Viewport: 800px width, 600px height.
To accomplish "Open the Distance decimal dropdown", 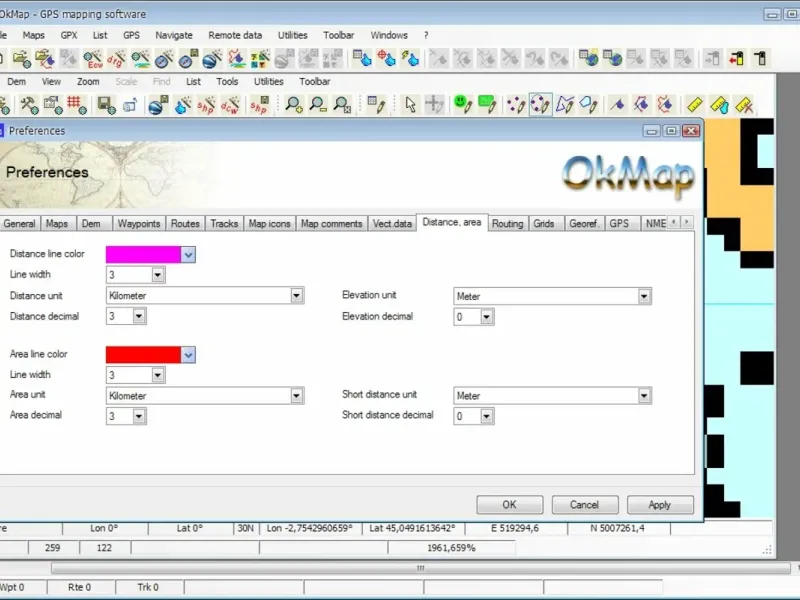I will click(x=139, y=316).
